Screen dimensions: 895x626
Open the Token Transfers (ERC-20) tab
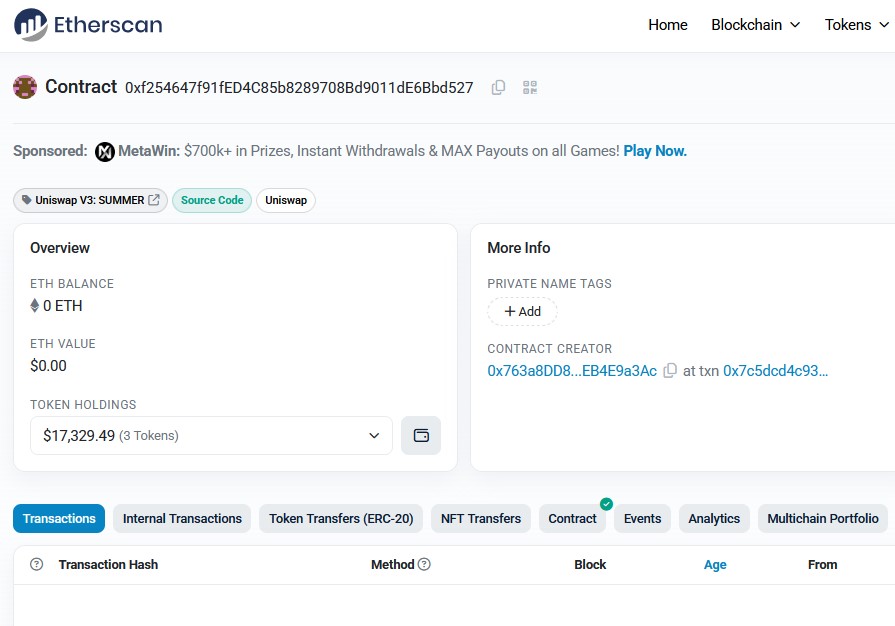point(341,519)
